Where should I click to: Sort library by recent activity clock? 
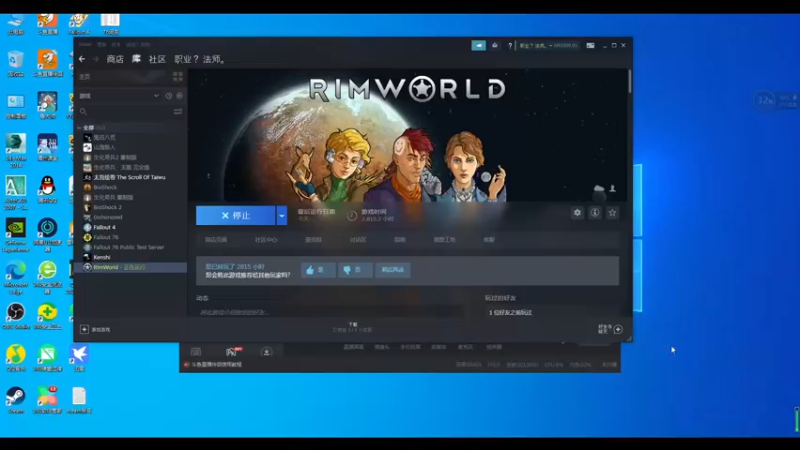click(x=169, y=96)
